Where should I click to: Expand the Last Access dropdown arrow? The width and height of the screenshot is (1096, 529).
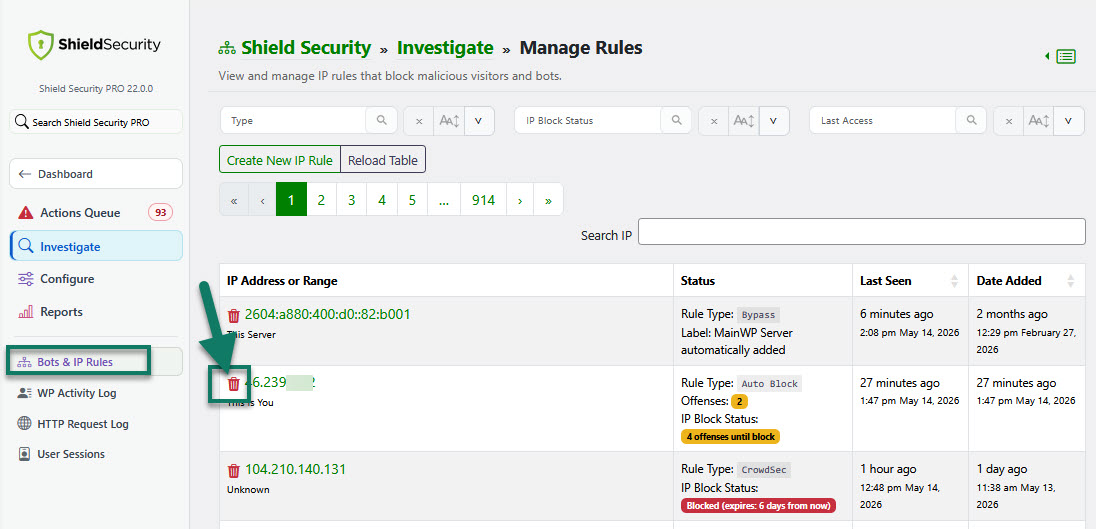[x=1069, y=121]
